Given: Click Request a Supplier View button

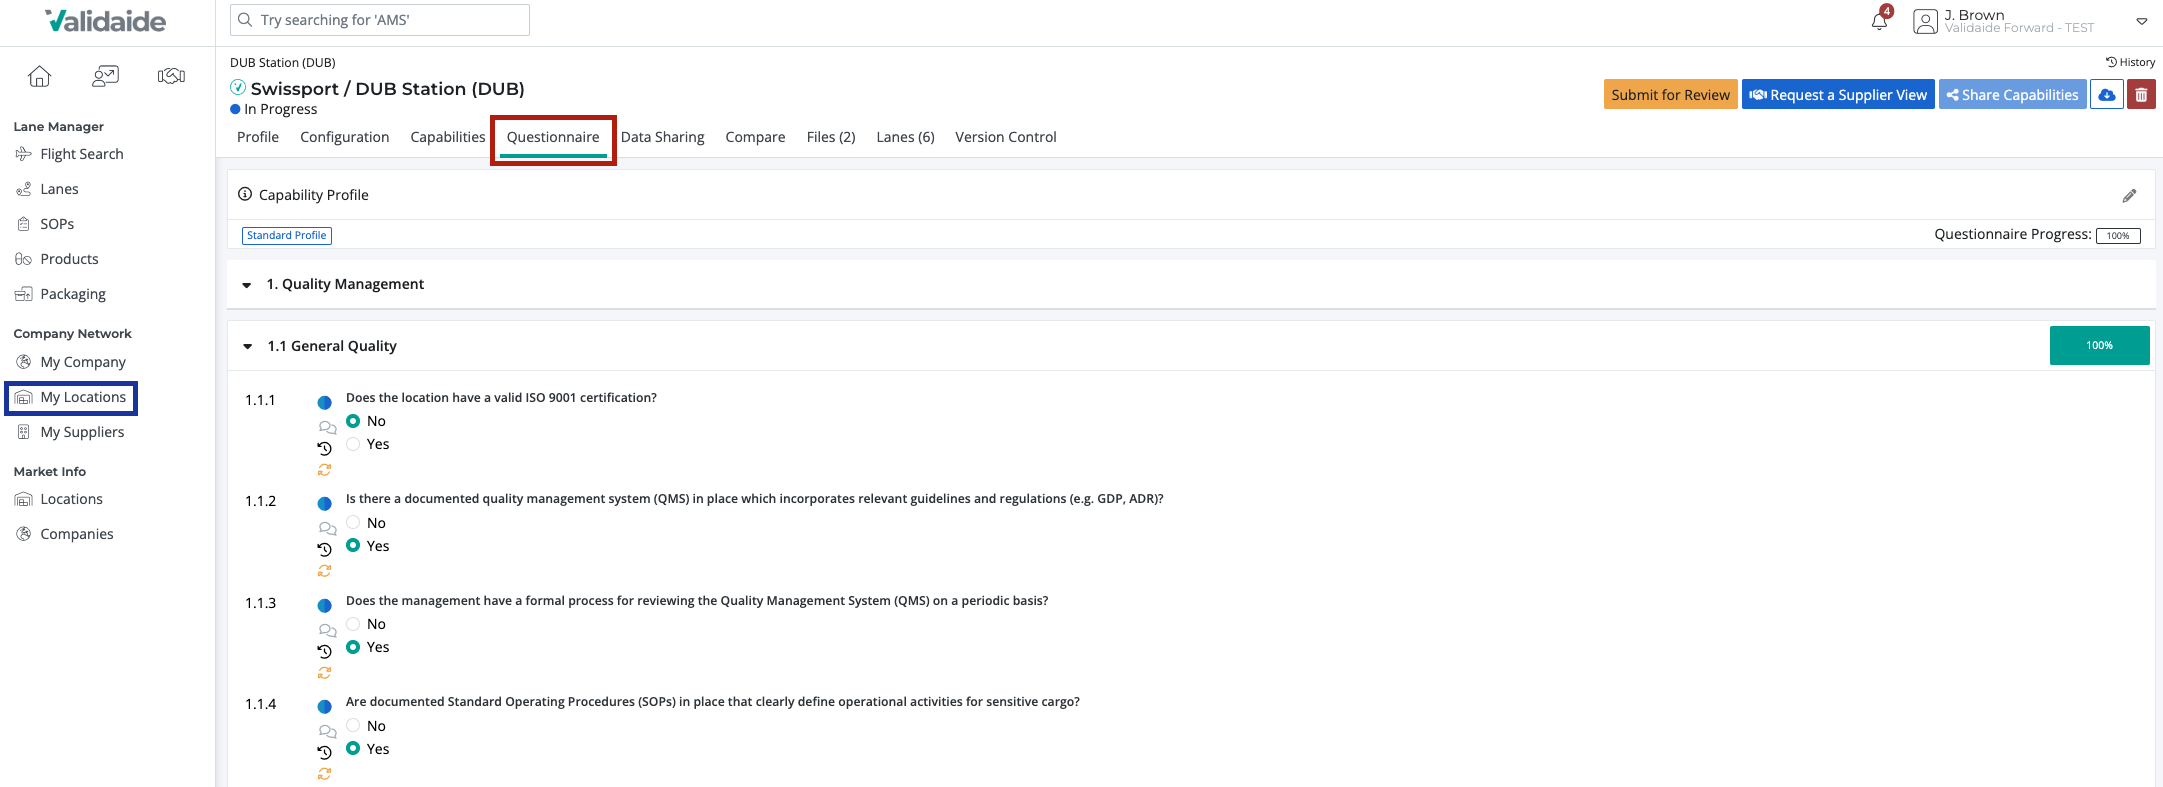Looking at the screenshot, I should pyautogui.click(x=1838, y=95).
